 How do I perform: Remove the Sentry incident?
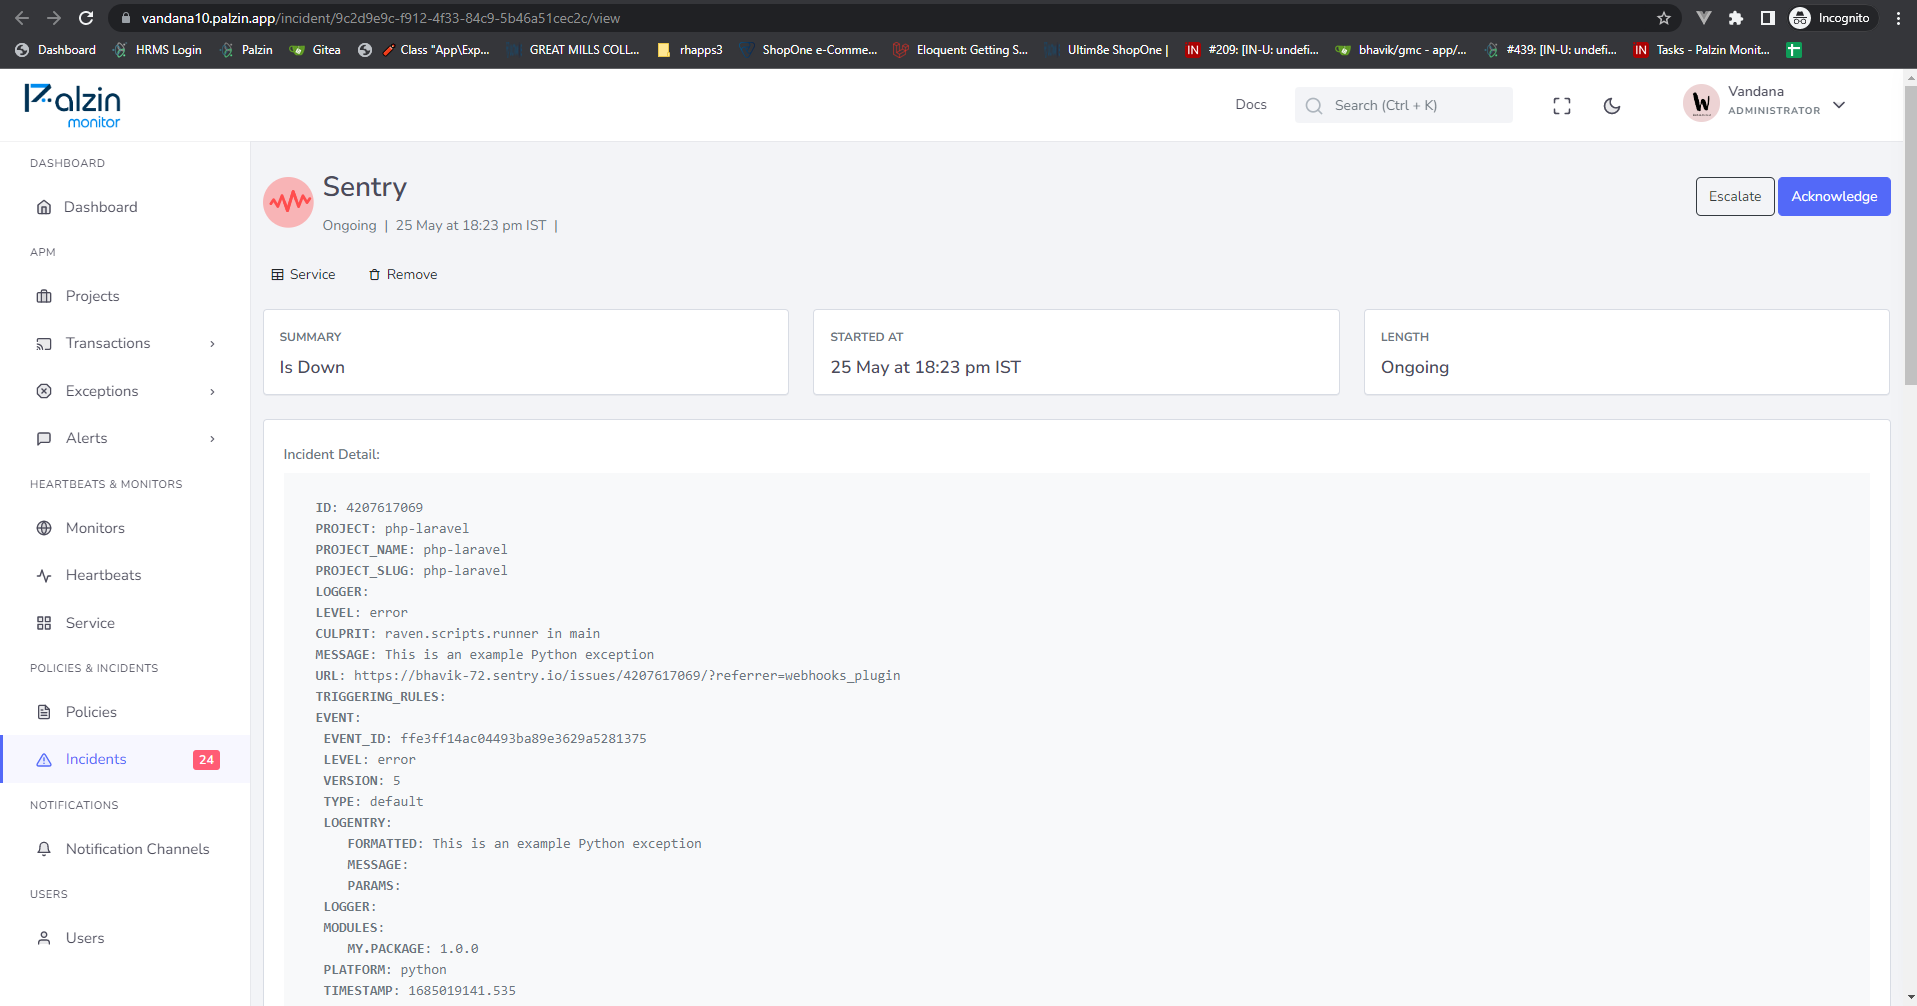pyautogui.click(x=403, y=274)
